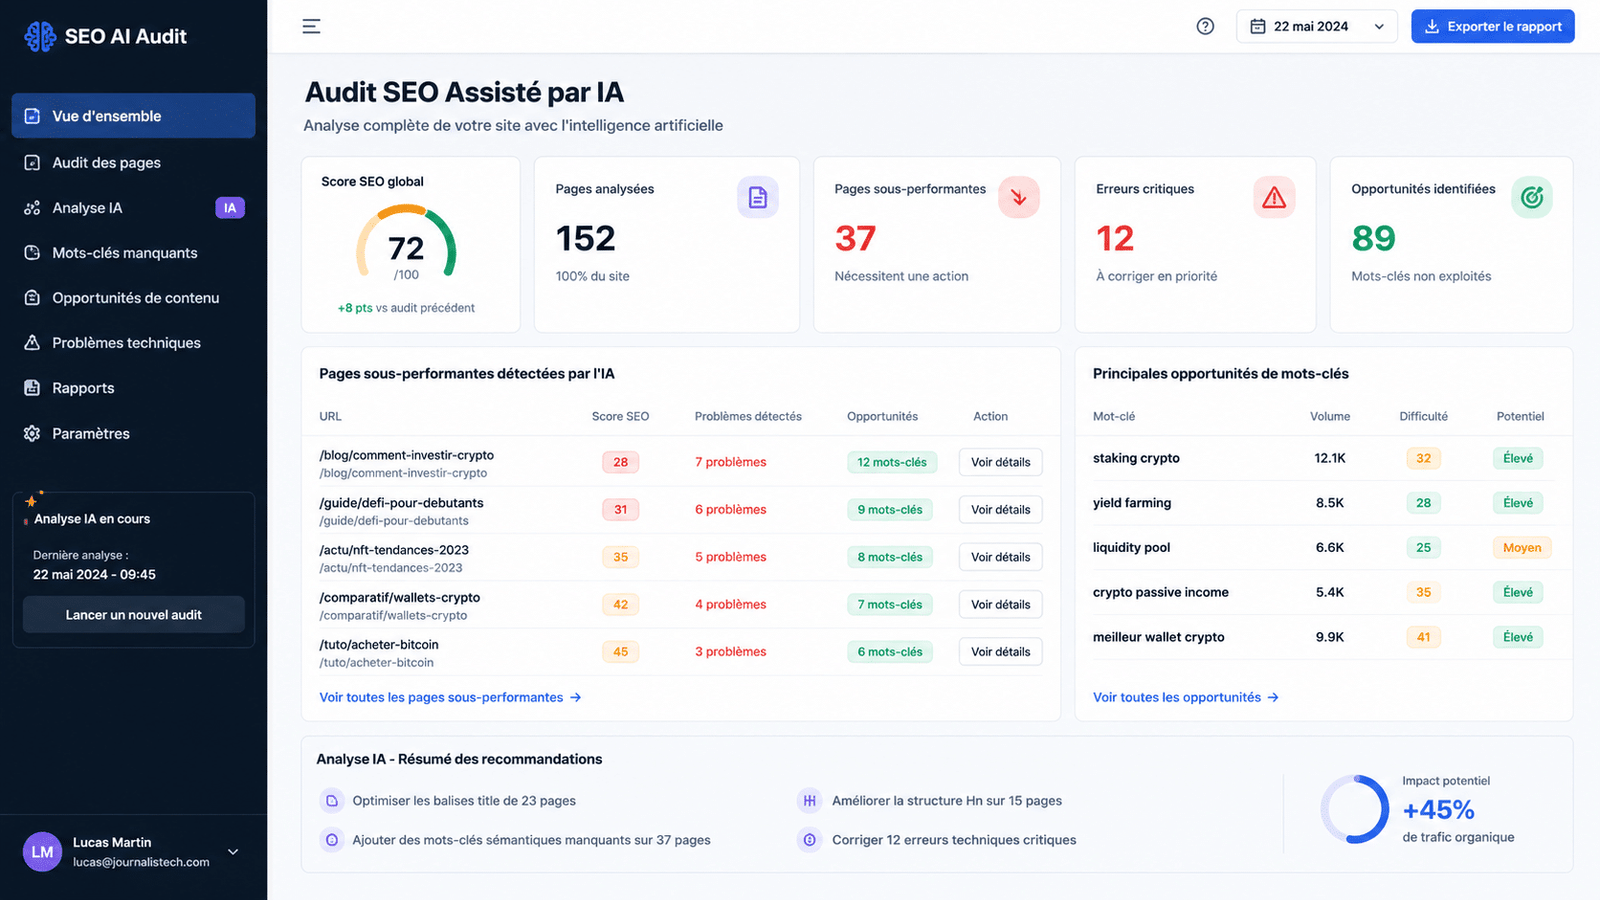Image resolution: width=1600 pixels, height=900 pixels.
Task: Click +45% traffic value
Action: (x=1438, y=810)
